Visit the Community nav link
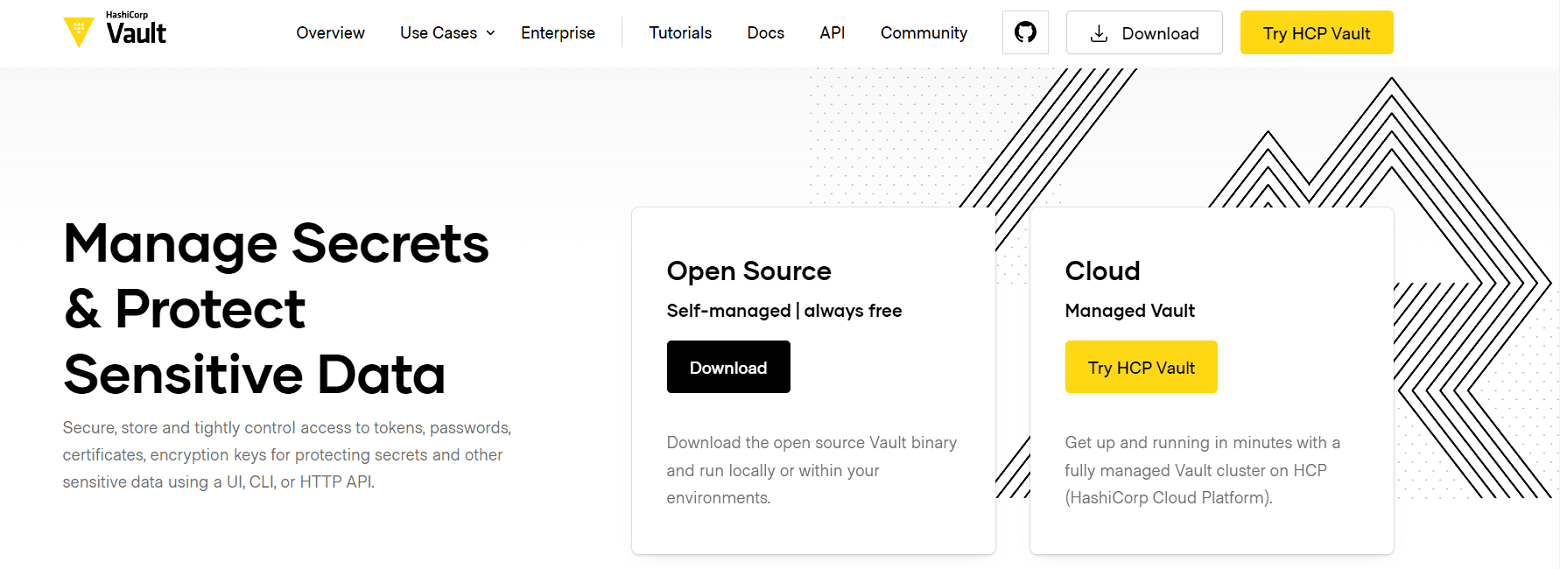This screenshot has height=569, width=1560. pos(923,33)
